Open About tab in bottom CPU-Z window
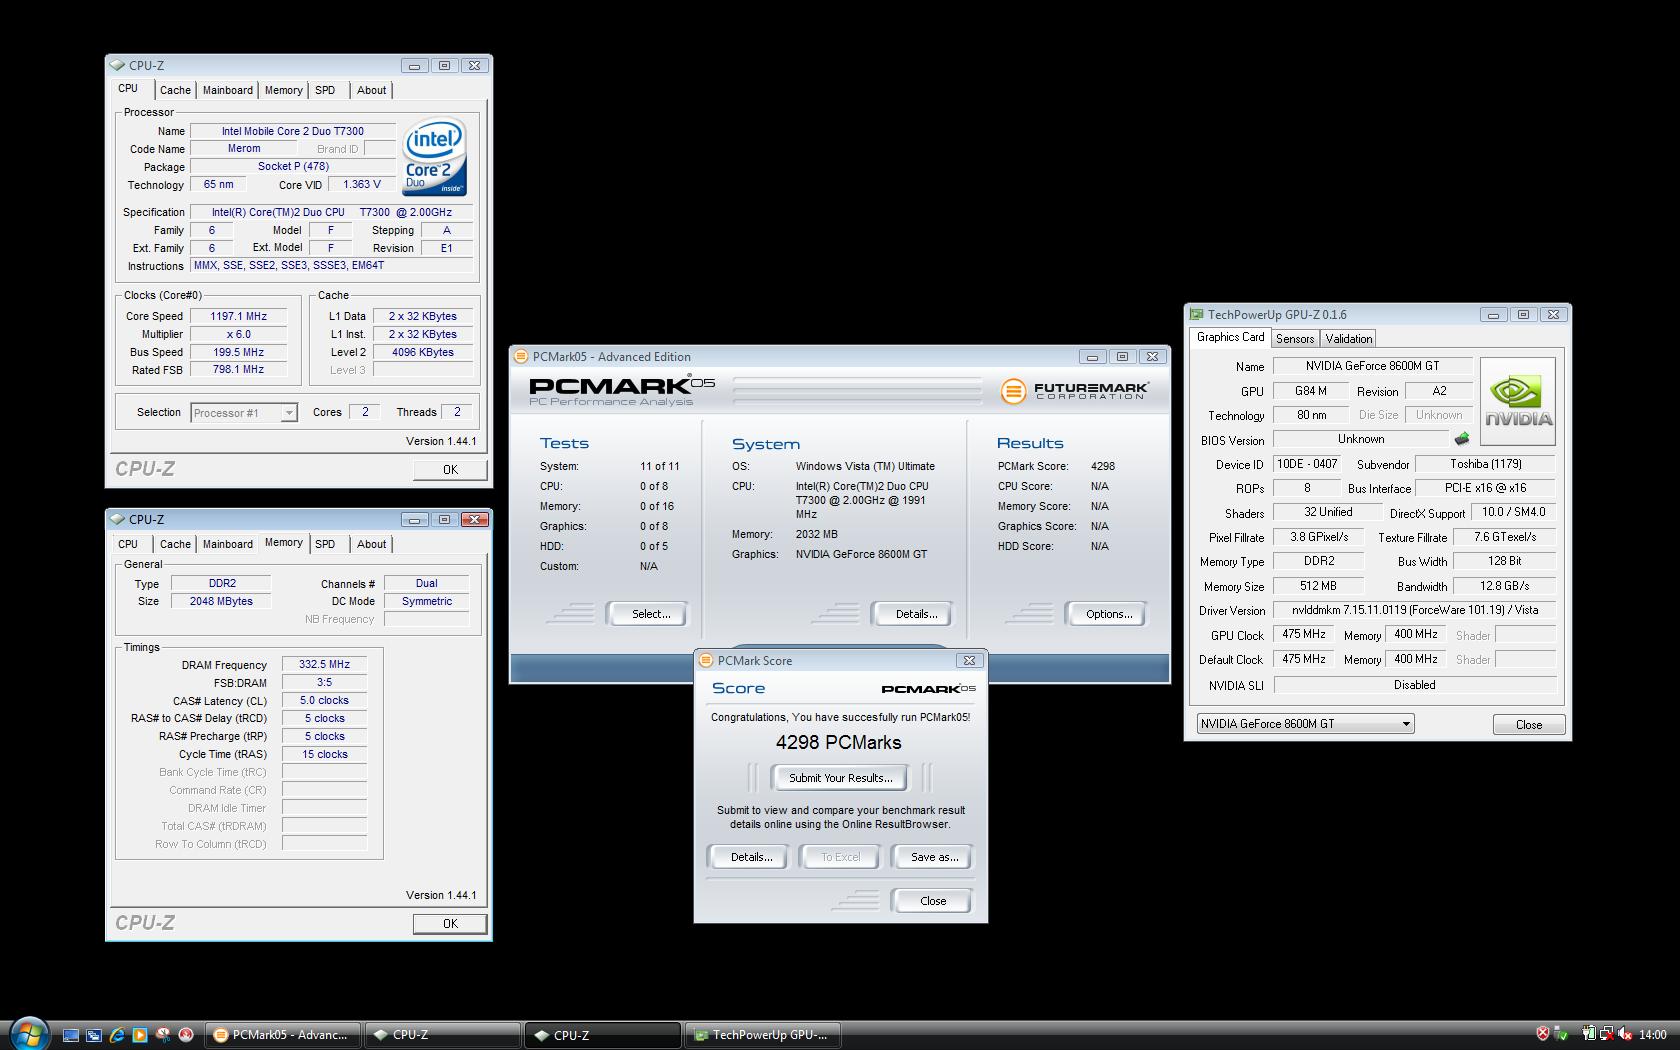This screenshot has width=1680, height=1050. pyautogui.click(x=372, y=544)
